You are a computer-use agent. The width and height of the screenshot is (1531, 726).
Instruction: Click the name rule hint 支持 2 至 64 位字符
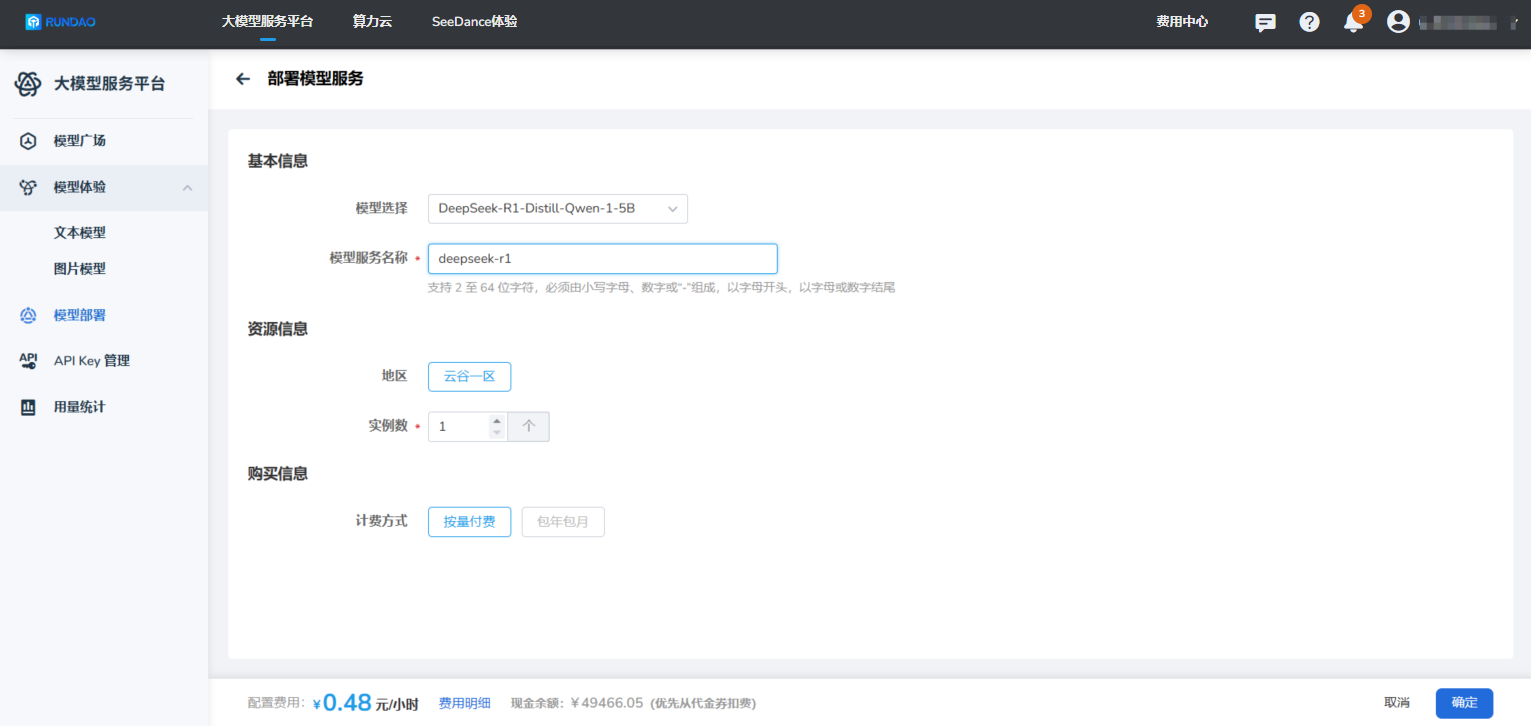click(661, 288)
